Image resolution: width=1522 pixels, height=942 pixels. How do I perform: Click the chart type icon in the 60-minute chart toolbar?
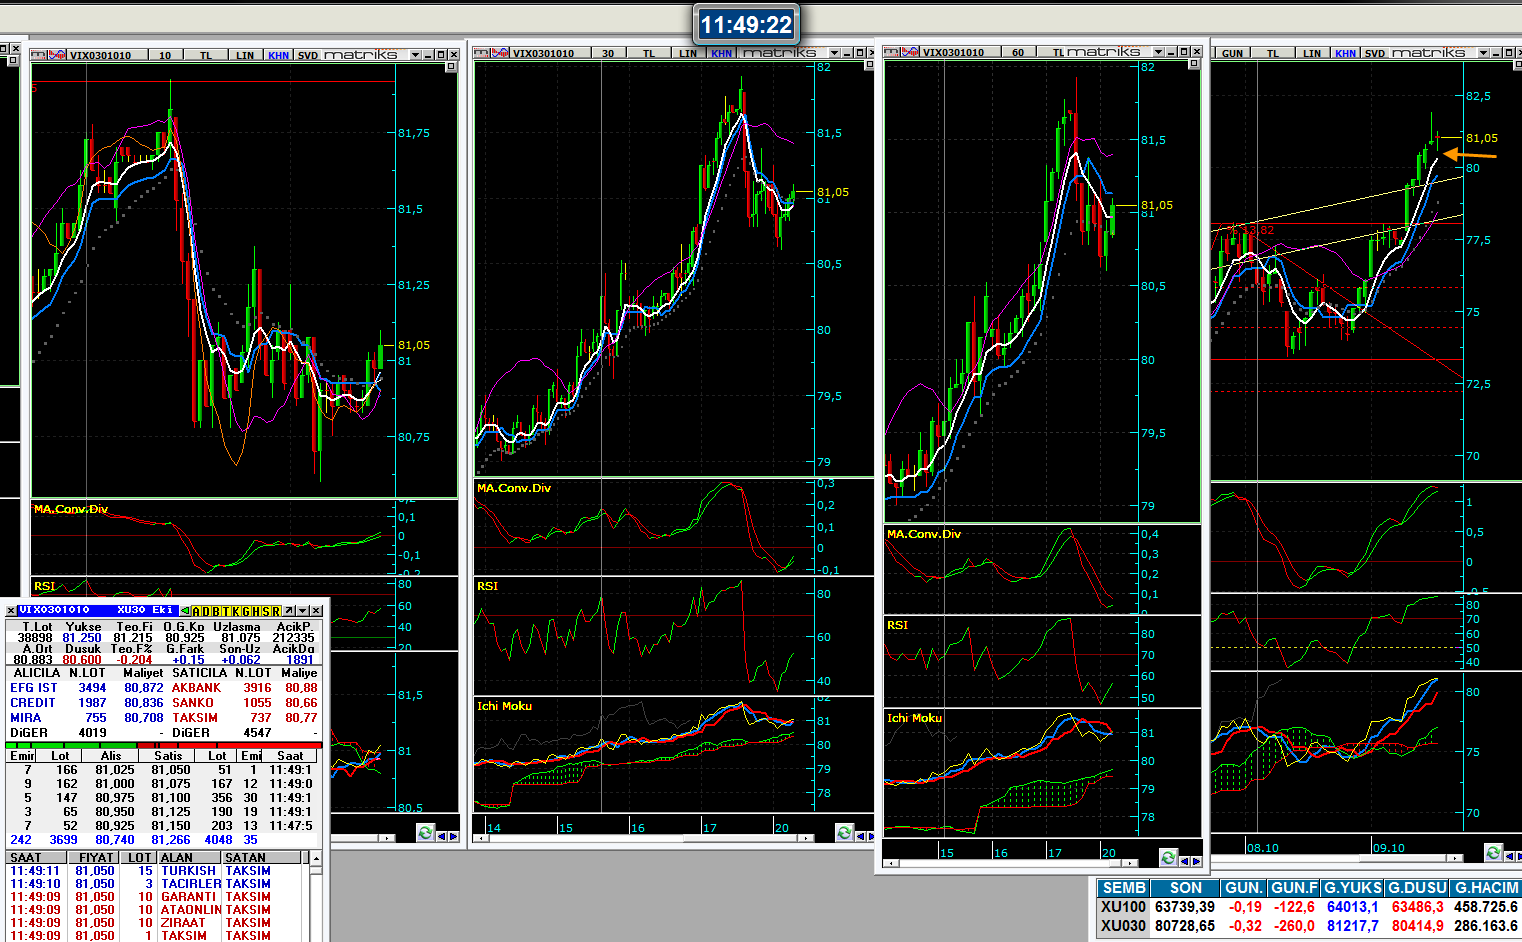(x=894, y=52)
